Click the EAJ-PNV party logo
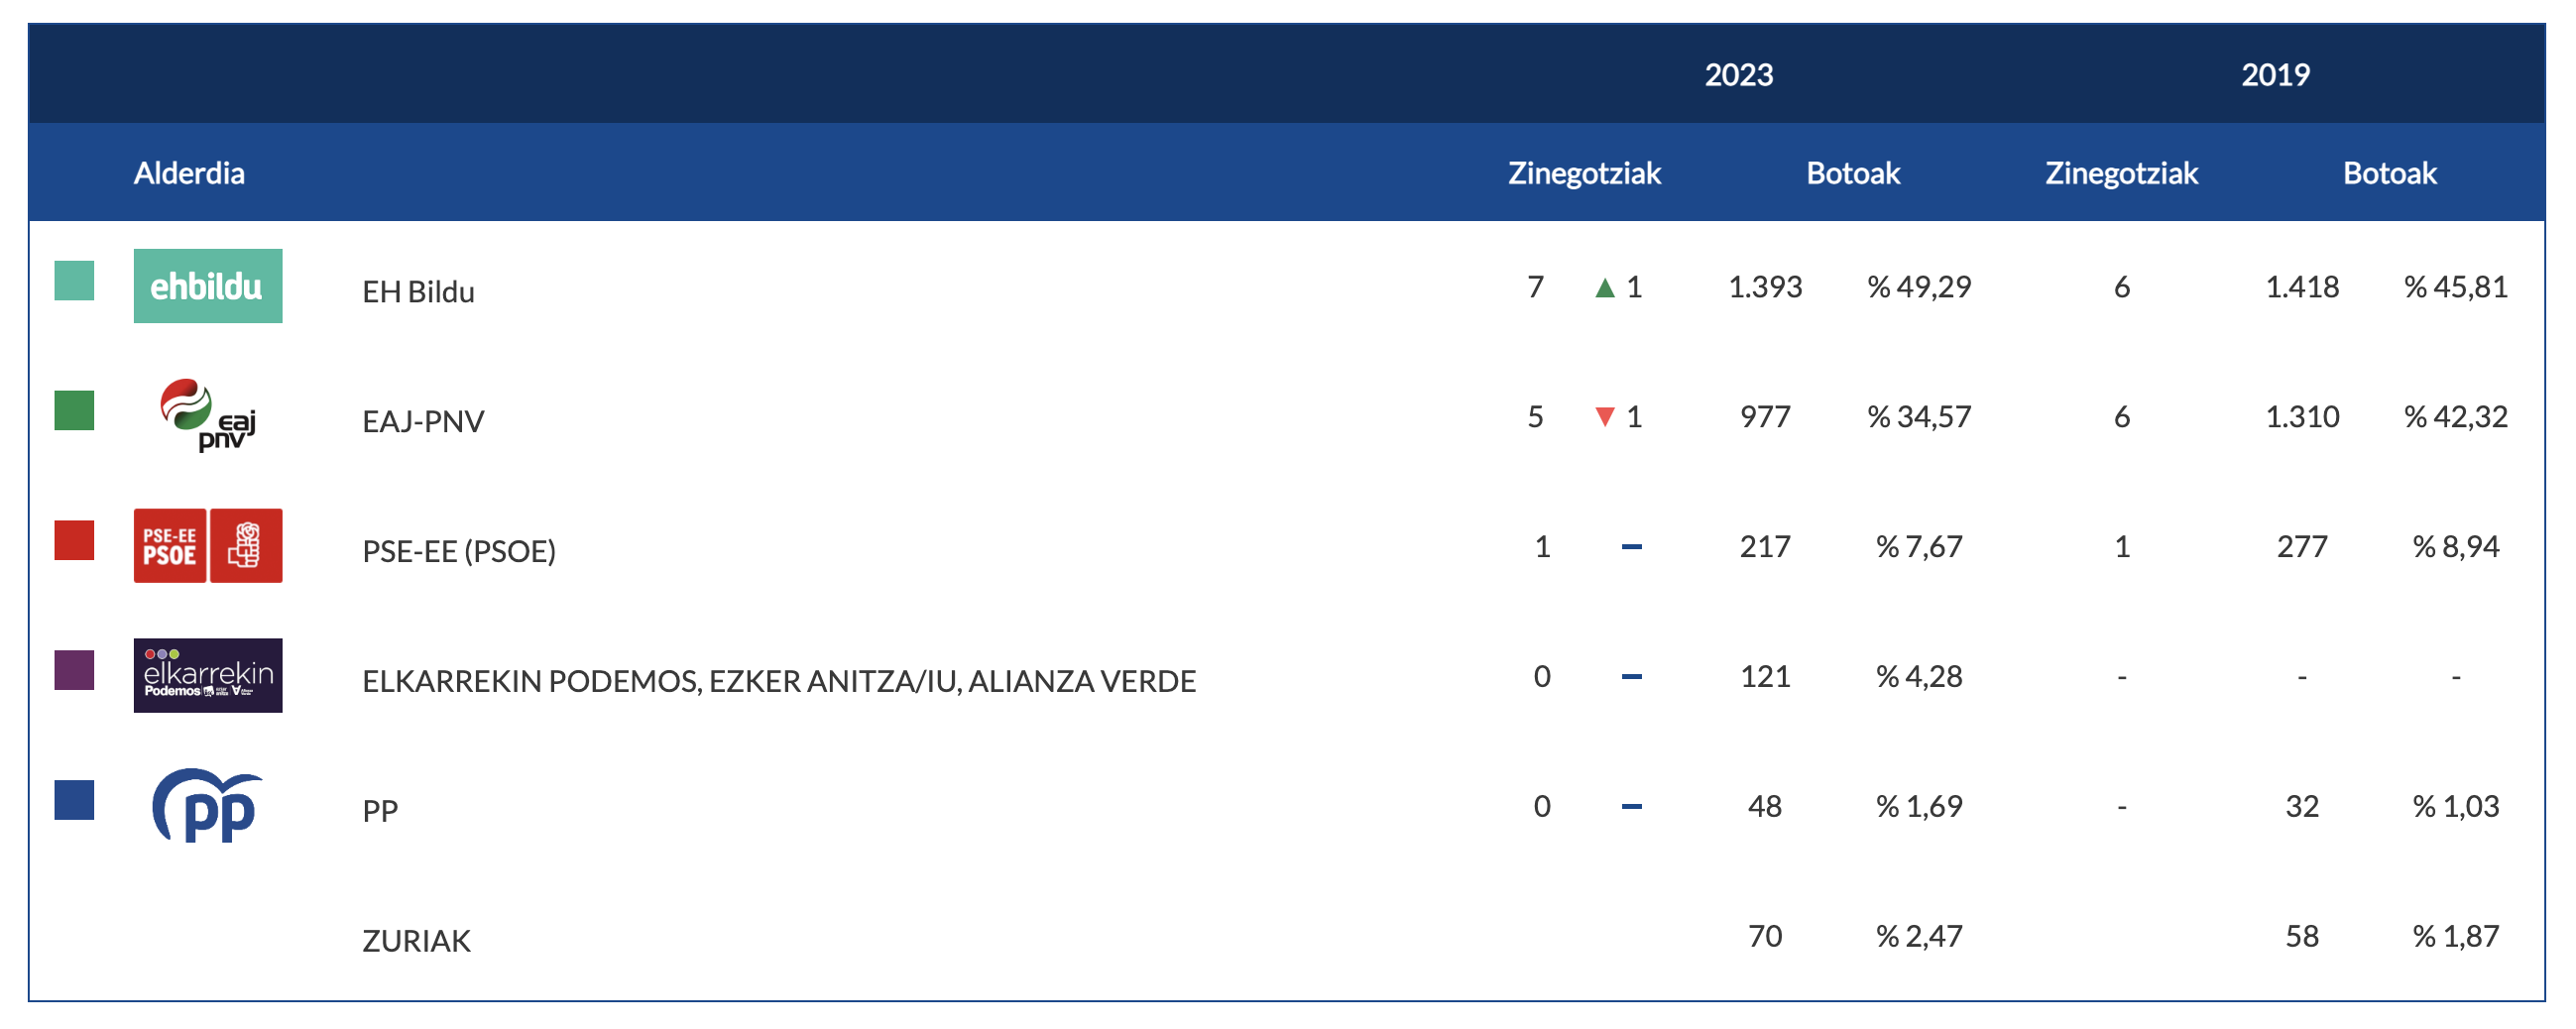The height and width of the screenshot is (1029, 2576). [208, 415]
